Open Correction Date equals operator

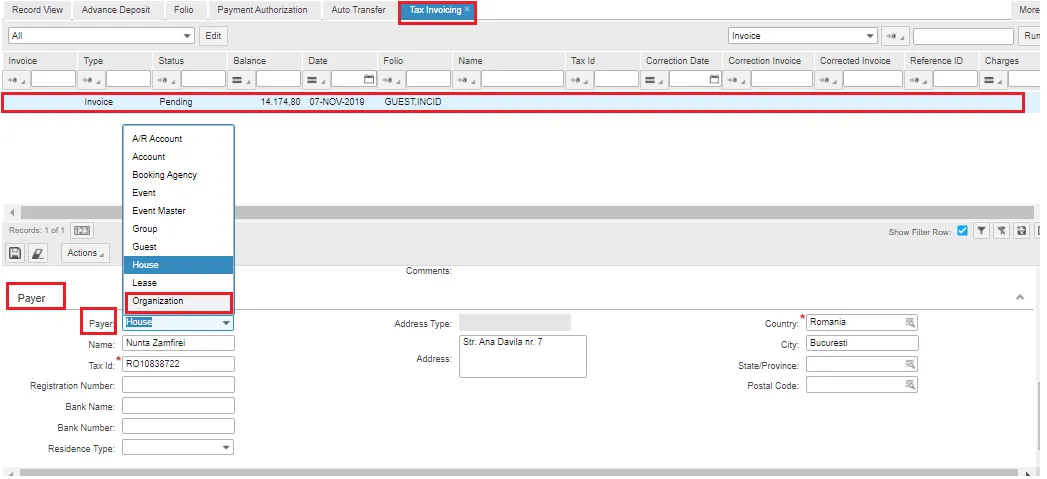[x=656, y=79]
